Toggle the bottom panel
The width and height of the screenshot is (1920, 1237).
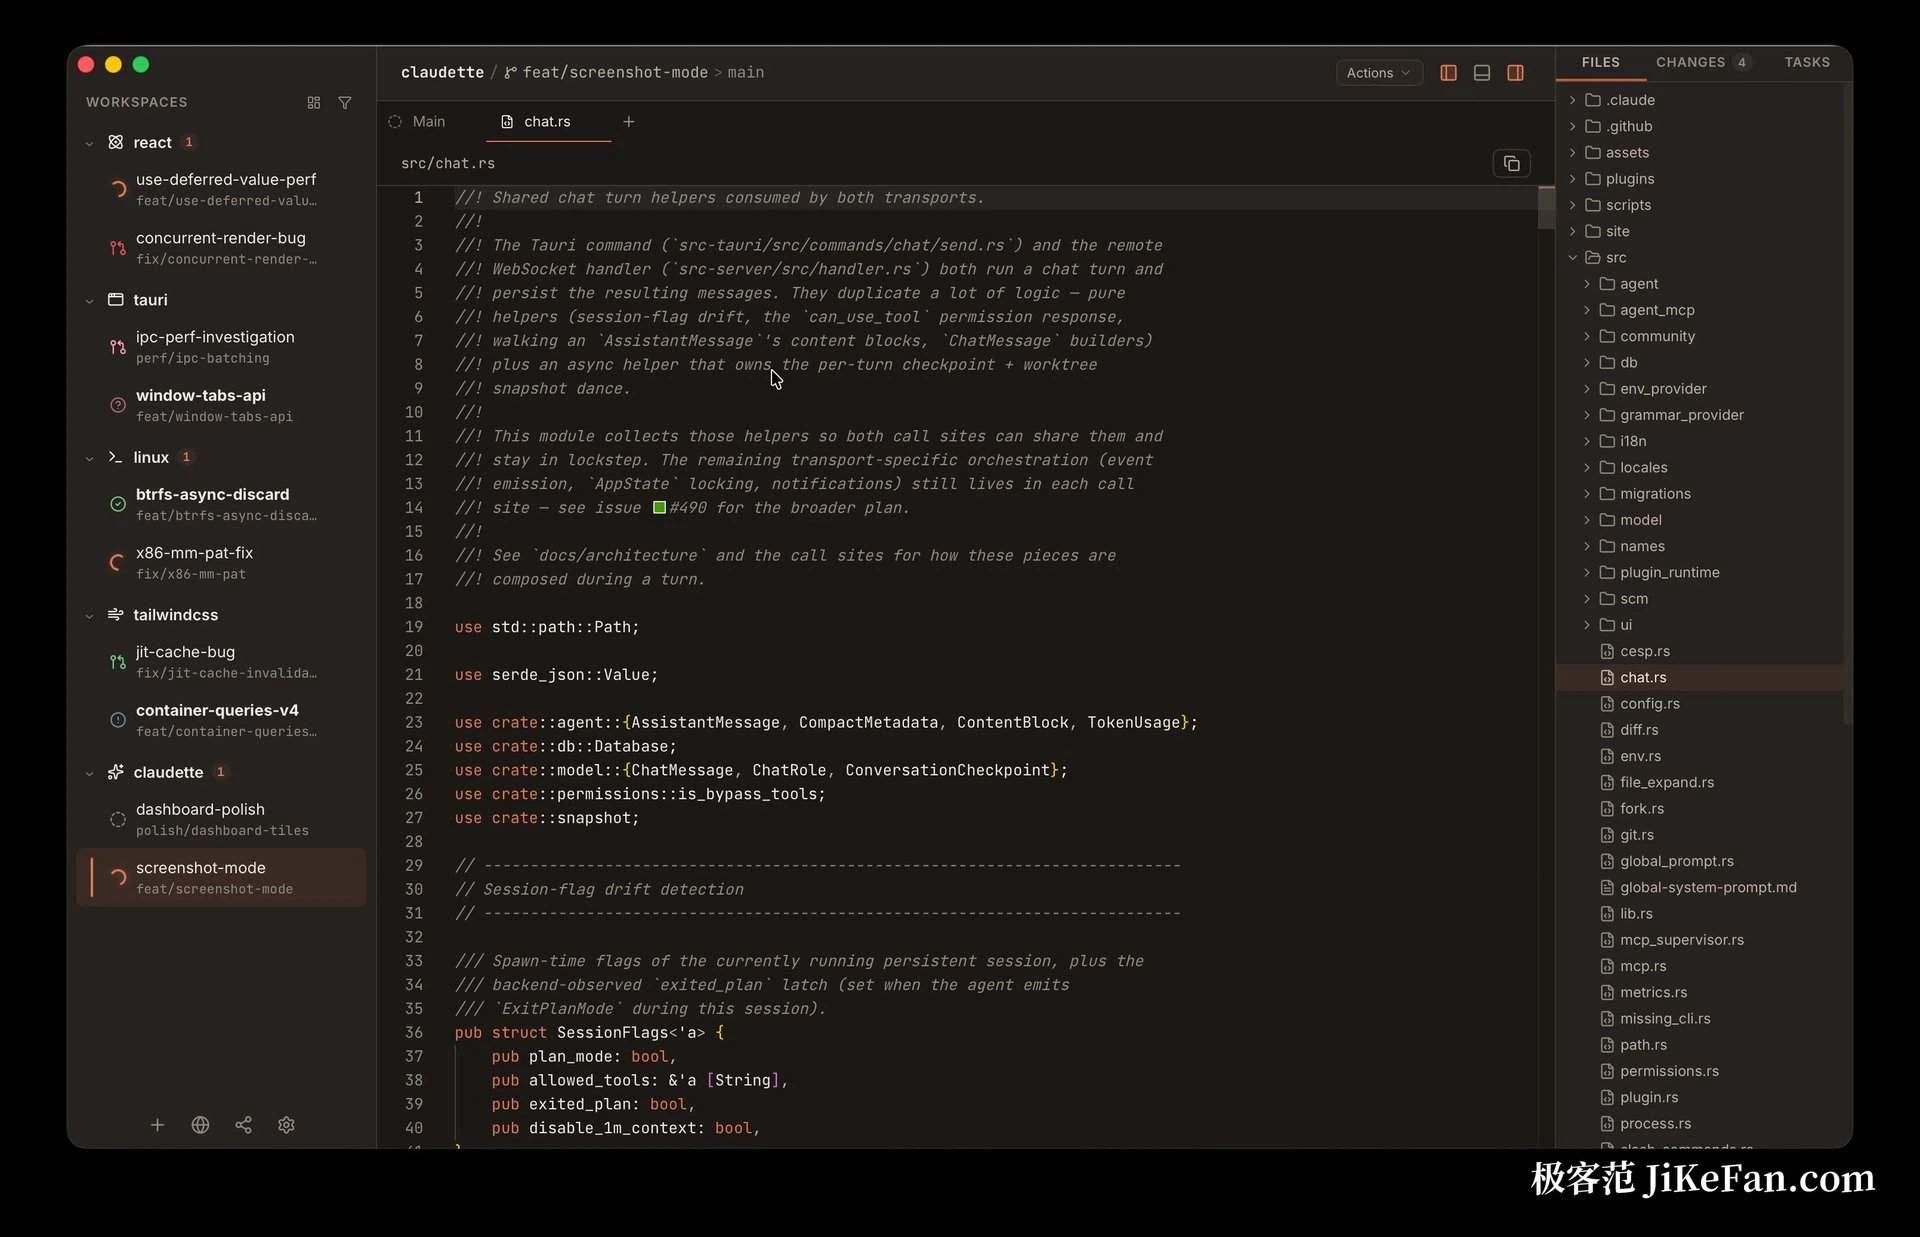[x=1482, y=73]
